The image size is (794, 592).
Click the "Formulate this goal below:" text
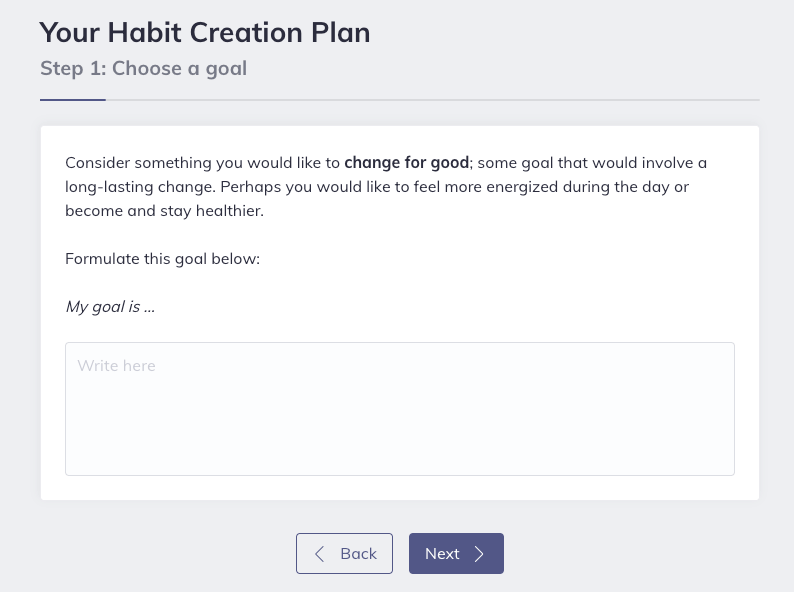point(162,259)
